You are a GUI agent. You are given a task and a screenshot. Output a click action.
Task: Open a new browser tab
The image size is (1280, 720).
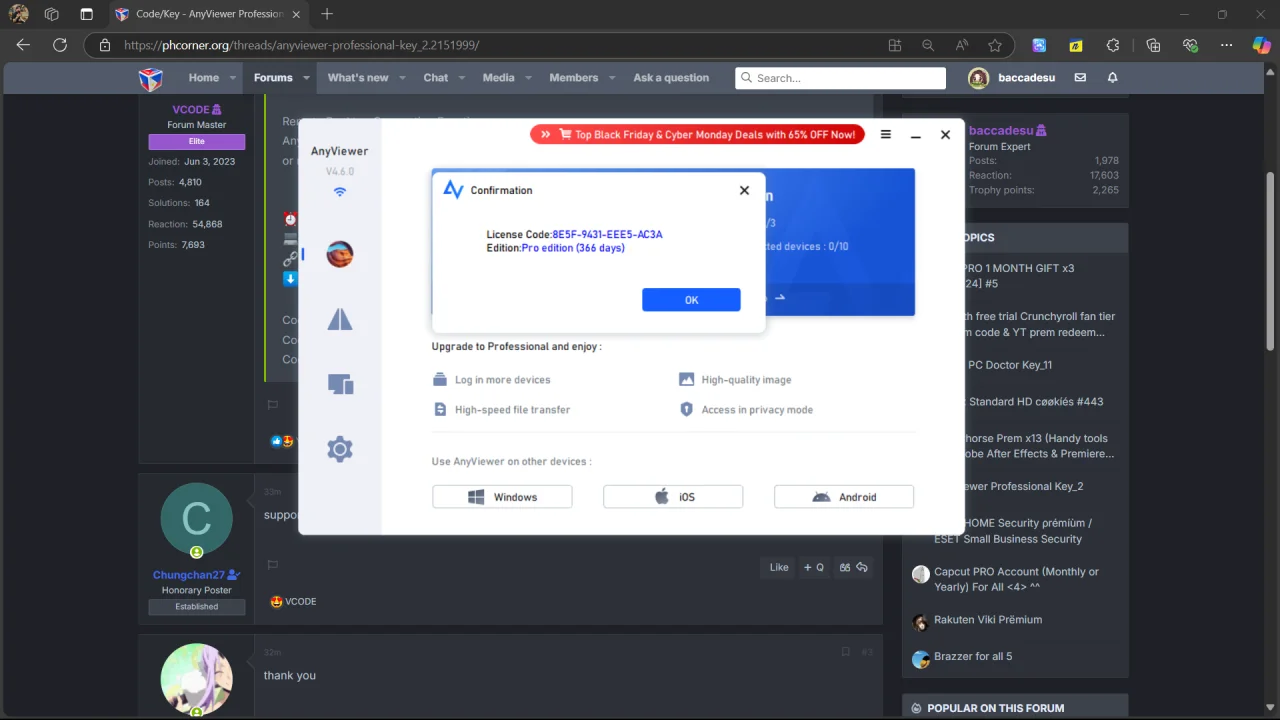pos(327,14)
